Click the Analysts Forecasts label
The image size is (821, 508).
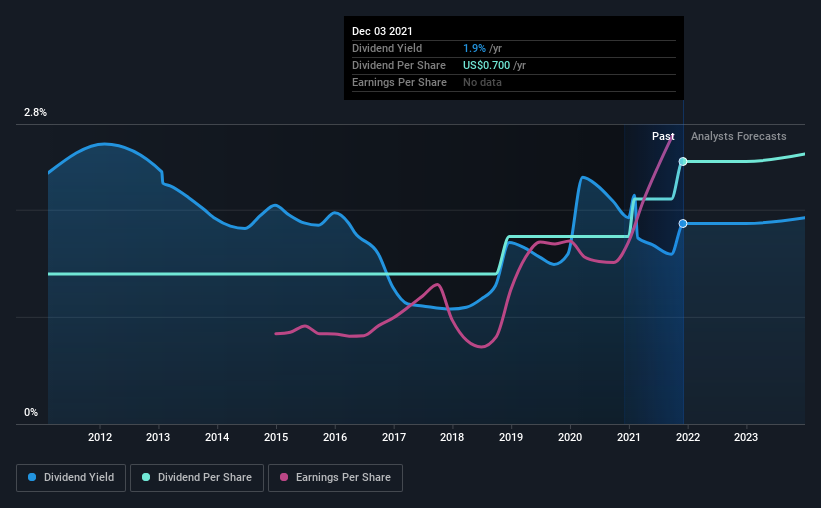point(738,136)
